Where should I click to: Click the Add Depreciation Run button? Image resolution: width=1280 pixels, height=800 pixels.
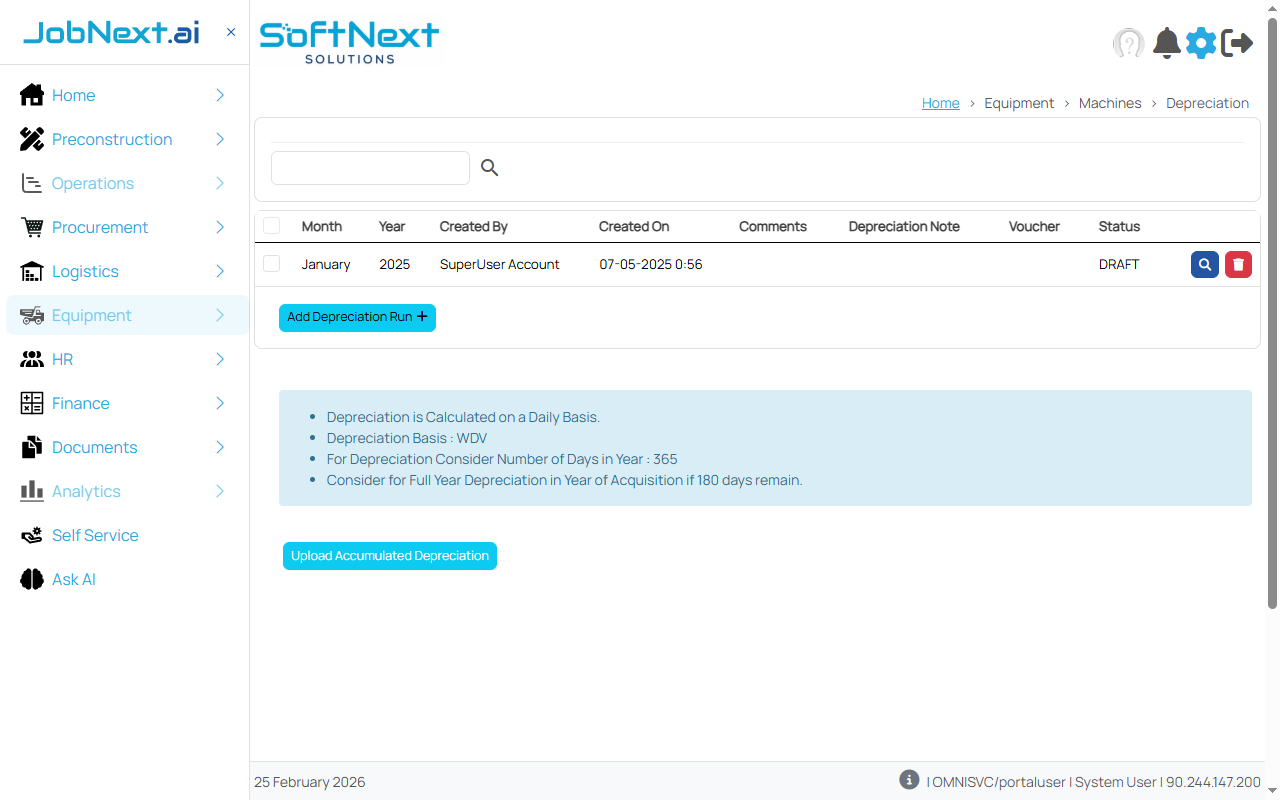click(357, 317)
